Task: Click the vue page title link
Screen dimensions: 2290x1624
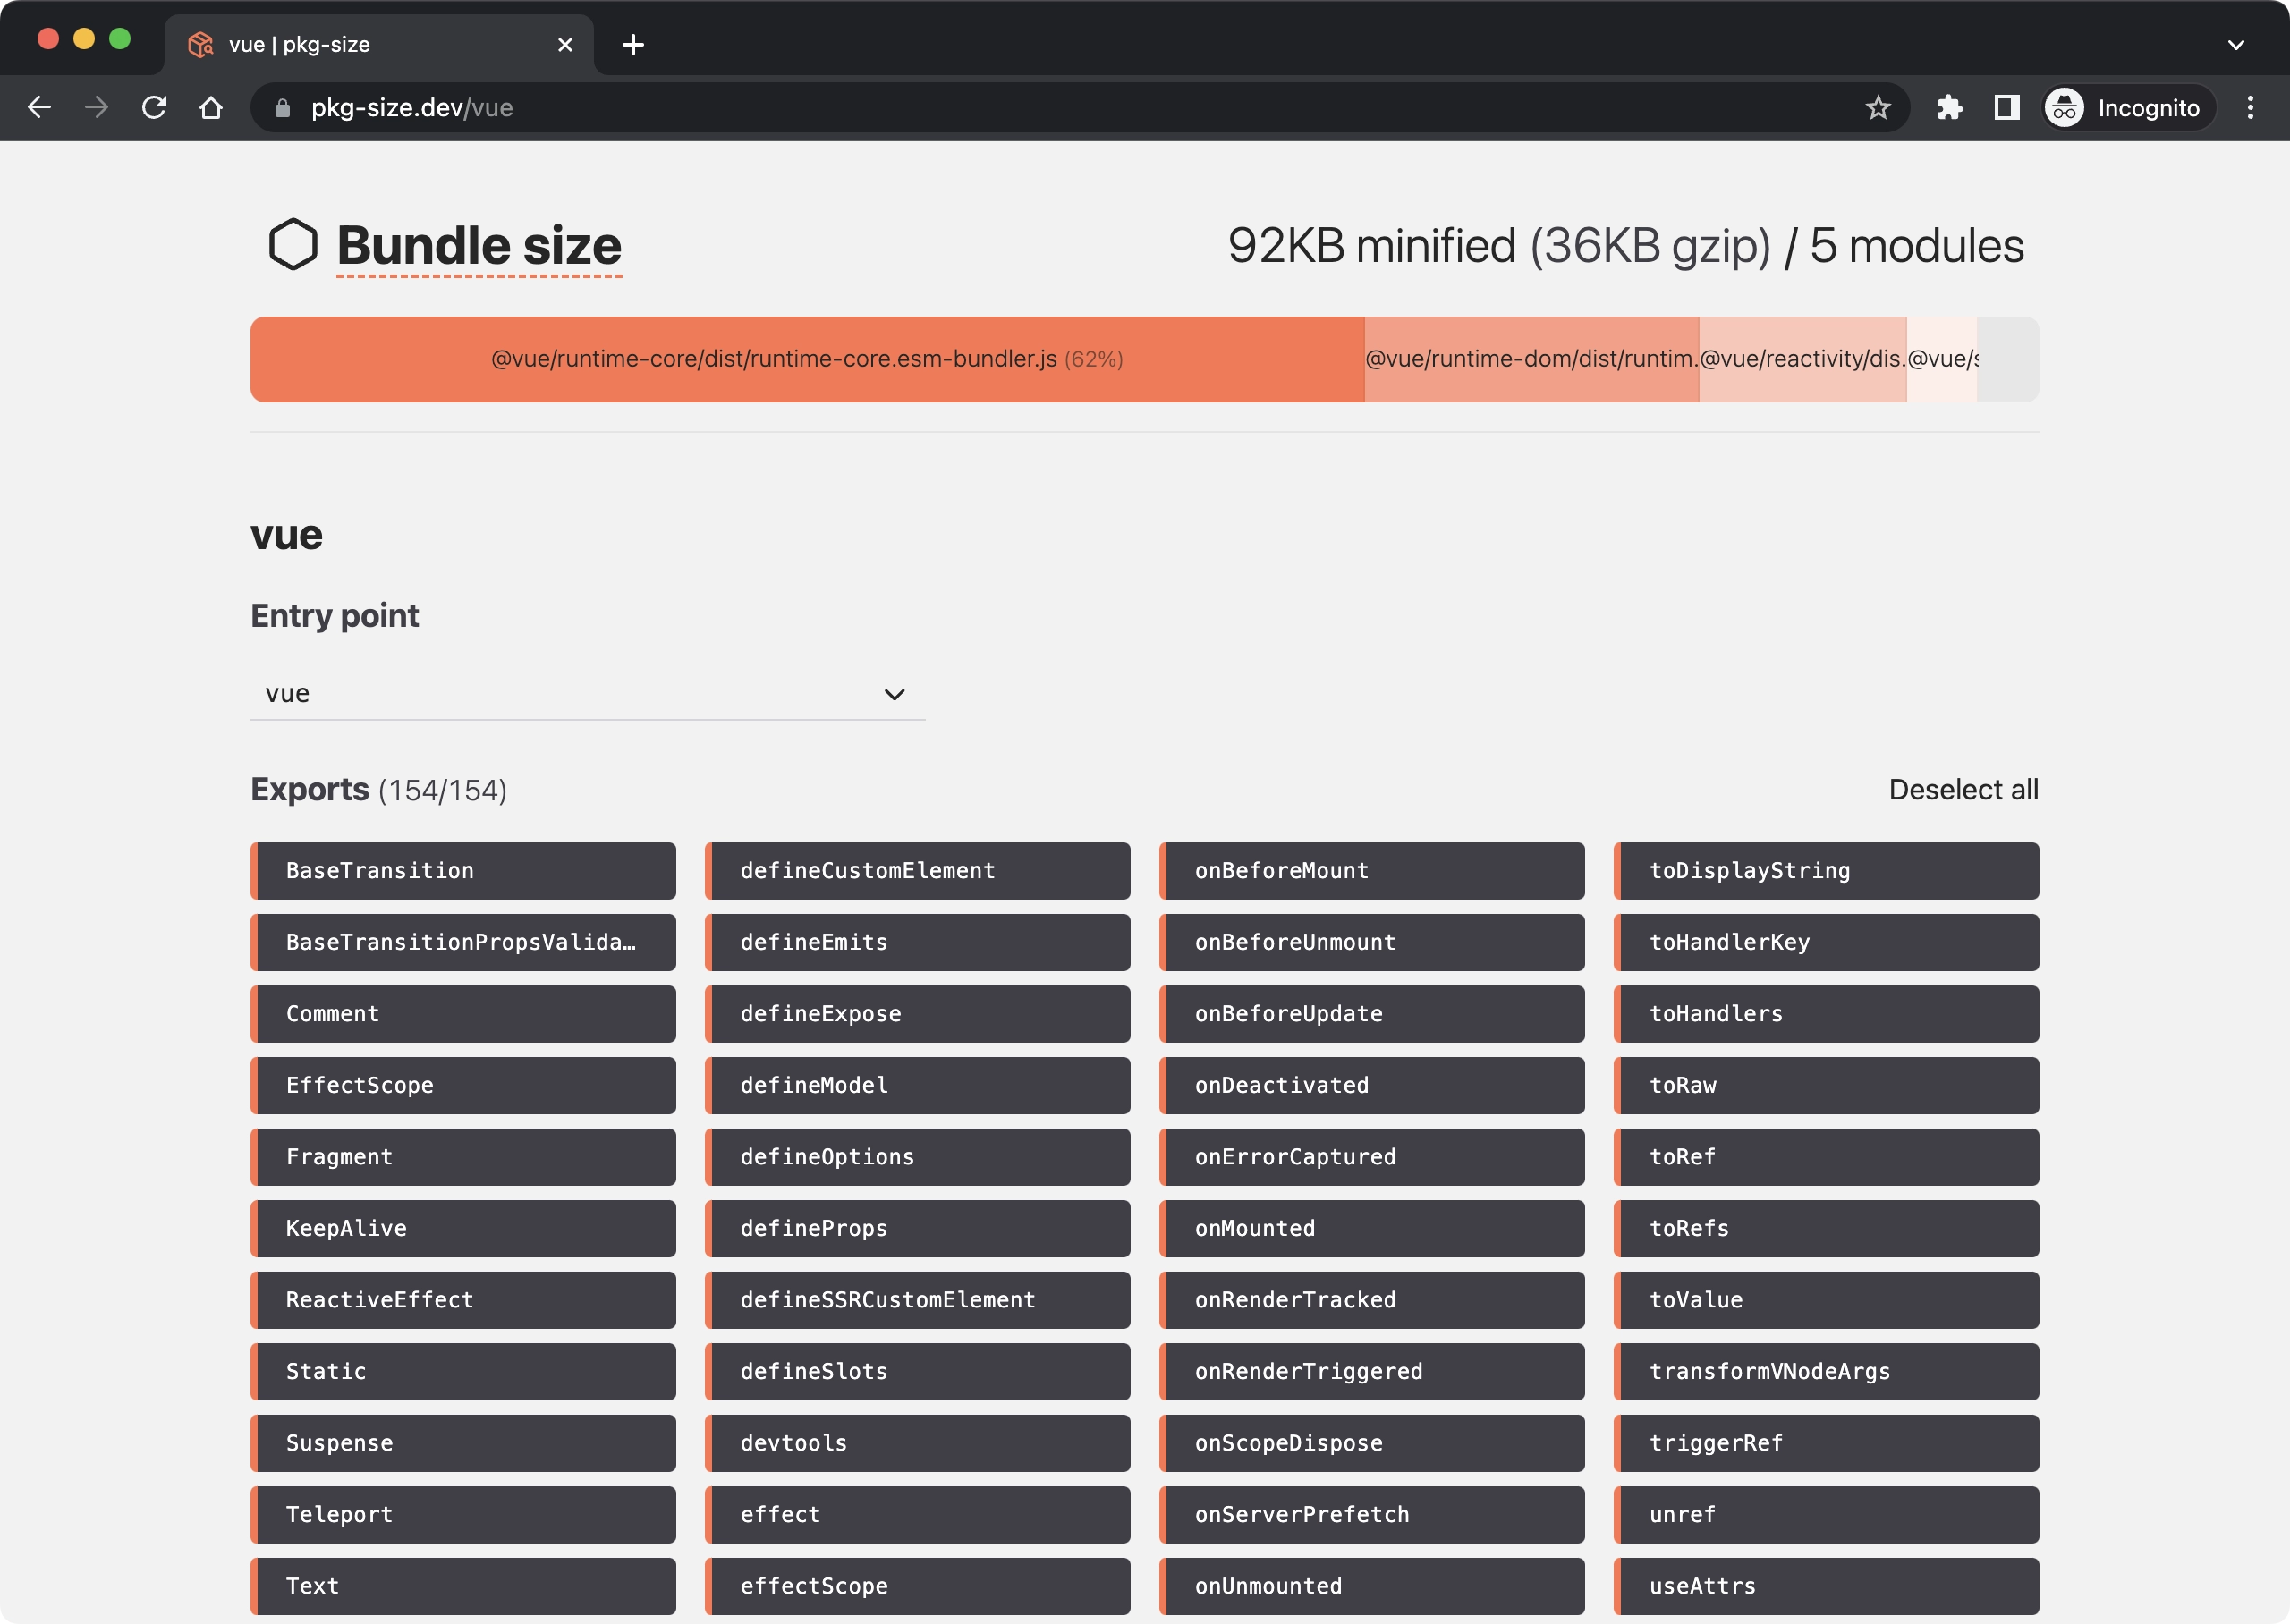Action: pyautogui.click(x=286, y=533)
